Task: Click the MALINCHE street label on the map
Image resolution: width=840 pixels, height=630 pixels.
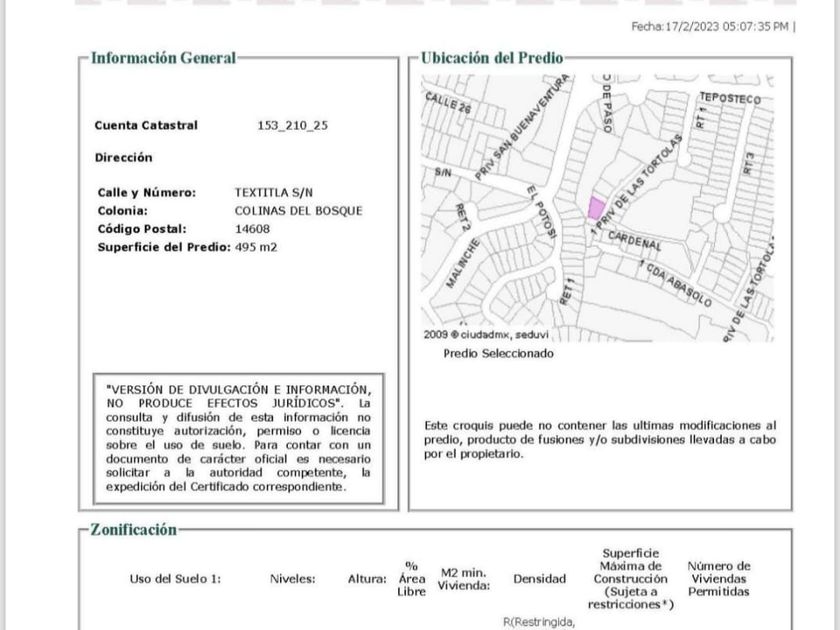Action: click(x=463, y=264)
